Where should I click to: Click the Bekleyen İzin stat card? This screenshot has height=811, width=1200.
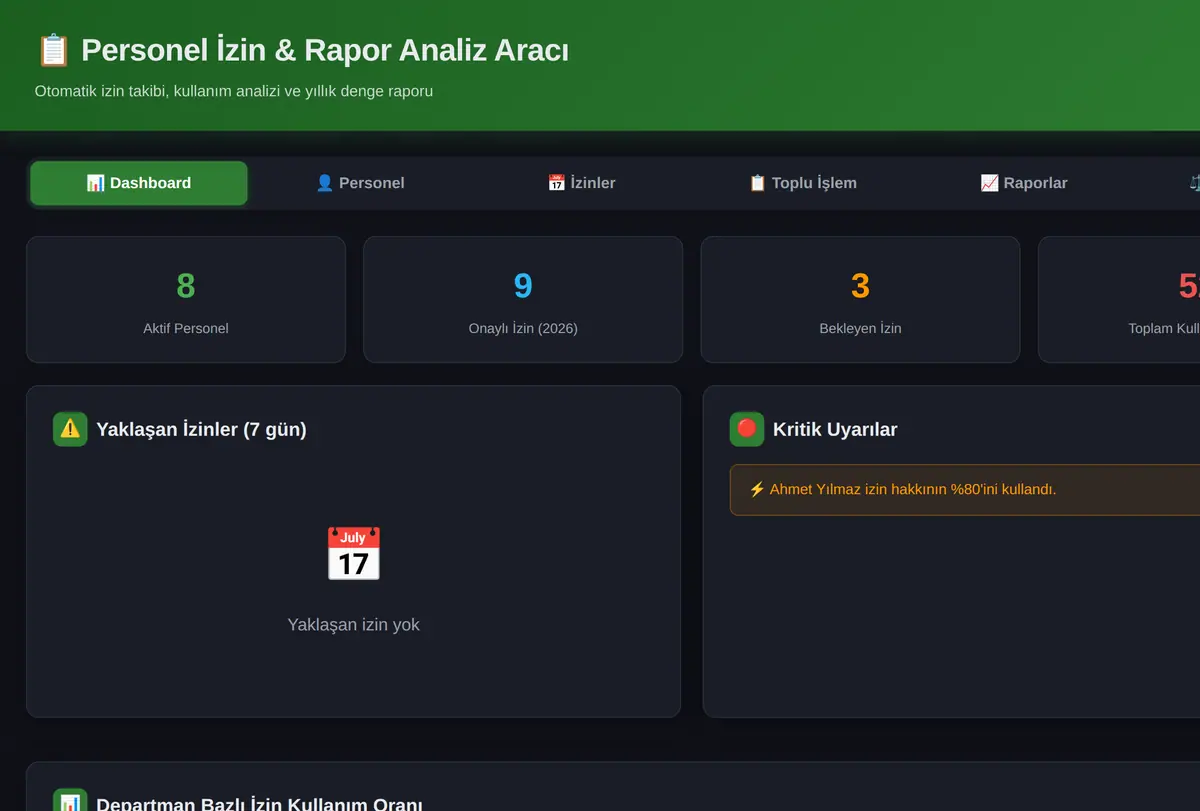click(860, 299)
